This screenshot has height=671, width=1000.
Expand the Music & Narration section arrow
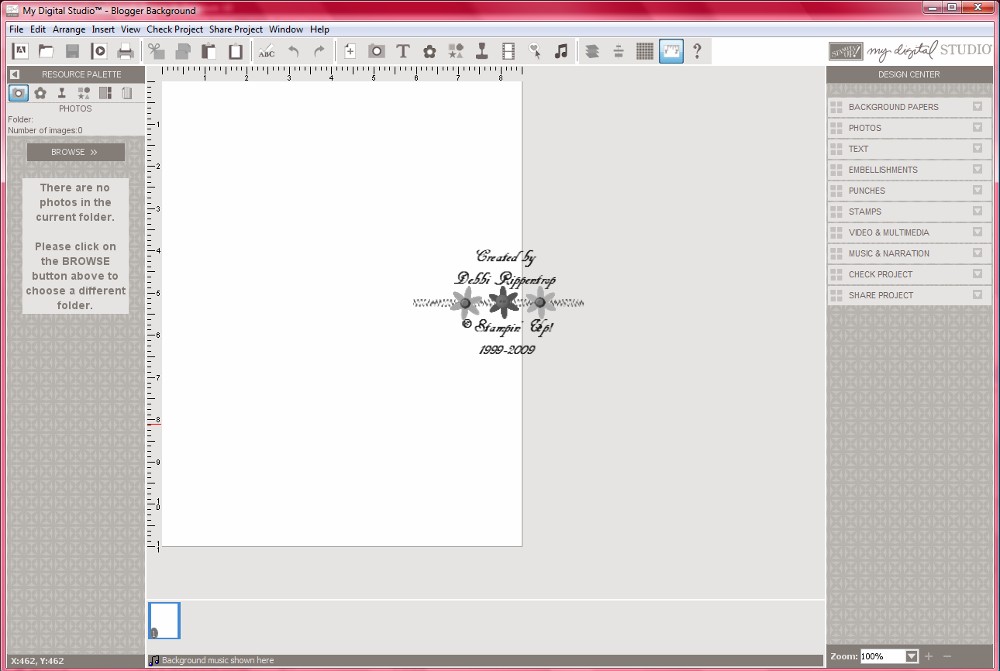tap(977, 253)
